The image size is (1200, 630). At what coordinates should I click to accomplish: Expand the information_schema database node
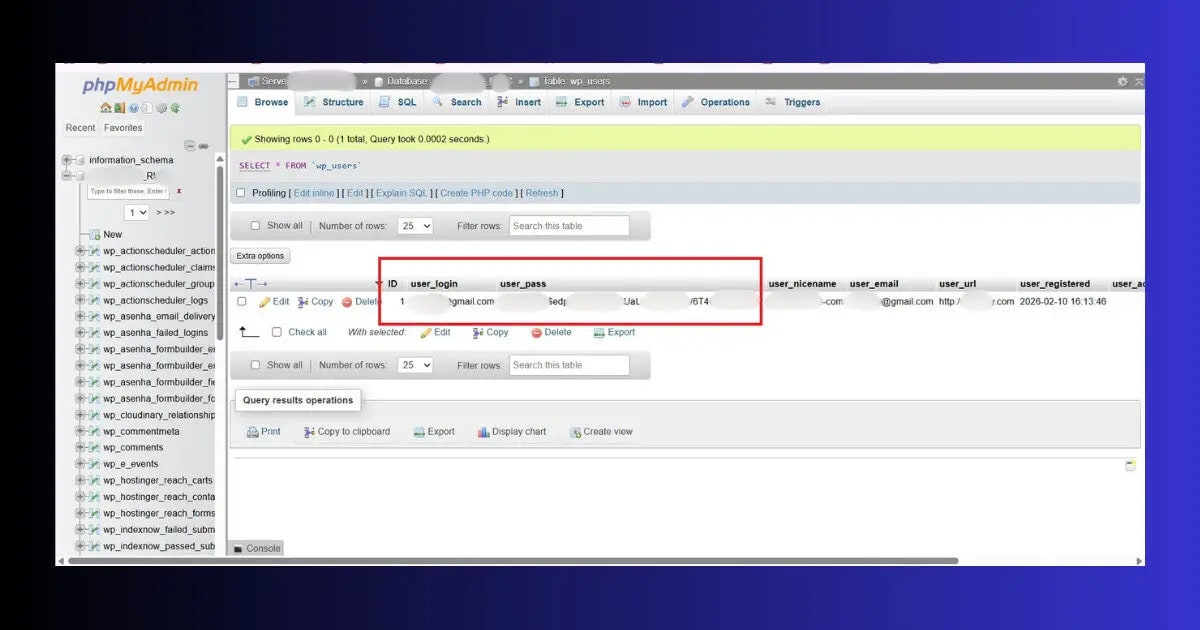(65, 159)
